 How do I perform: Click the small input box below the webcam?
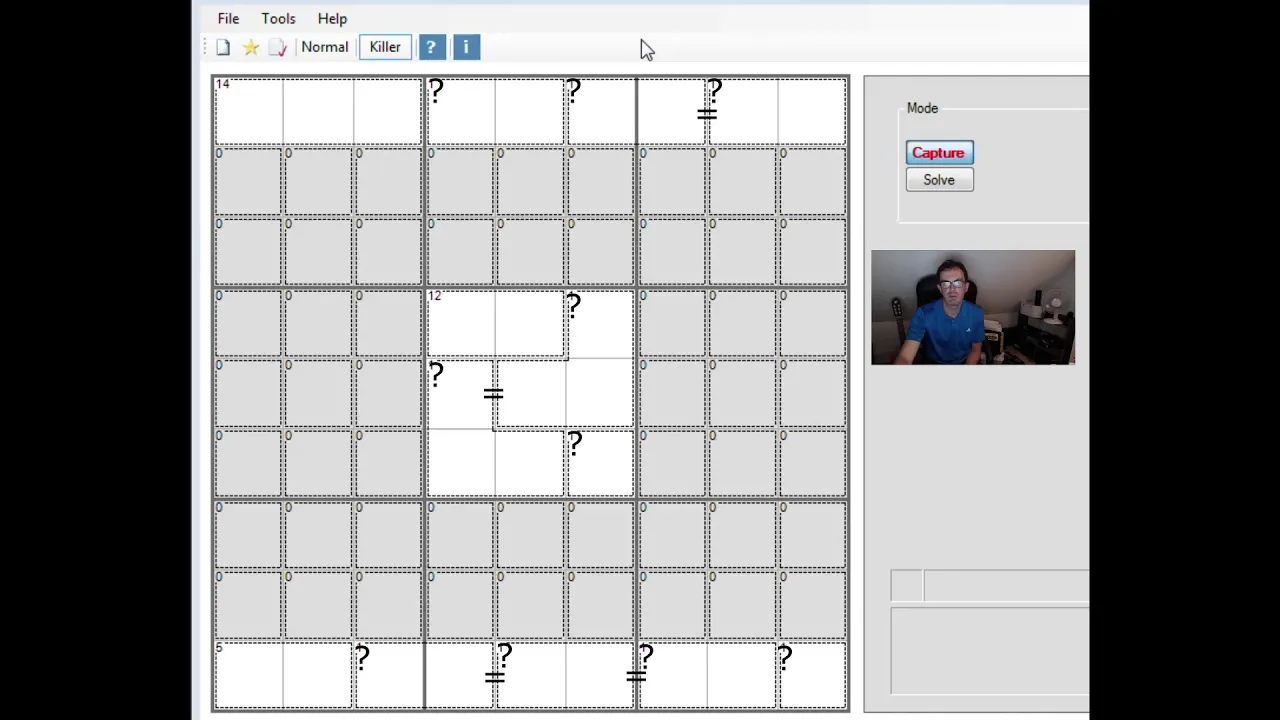point(907,586)
